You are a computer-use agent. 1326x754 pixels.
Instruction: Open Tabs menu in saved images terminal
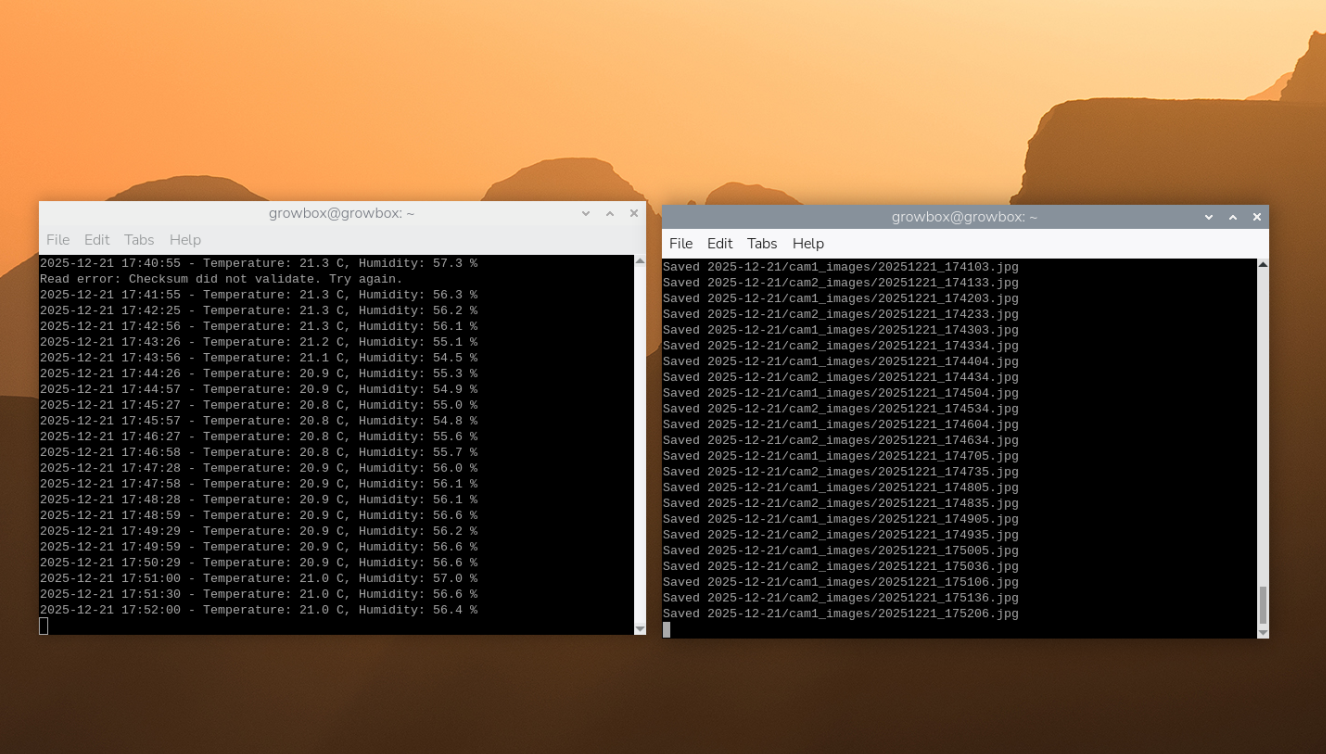[x=762, y=244]
